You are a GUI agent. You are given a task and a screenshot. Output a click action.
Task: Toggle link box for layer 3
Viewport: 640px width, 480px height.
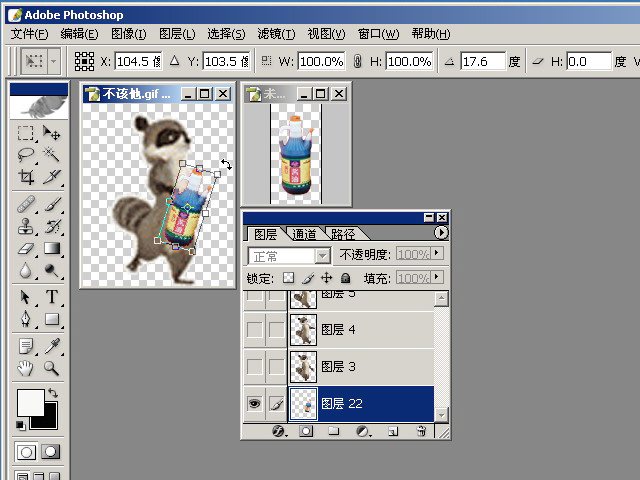pyautogui.click(x=276, y=367)
